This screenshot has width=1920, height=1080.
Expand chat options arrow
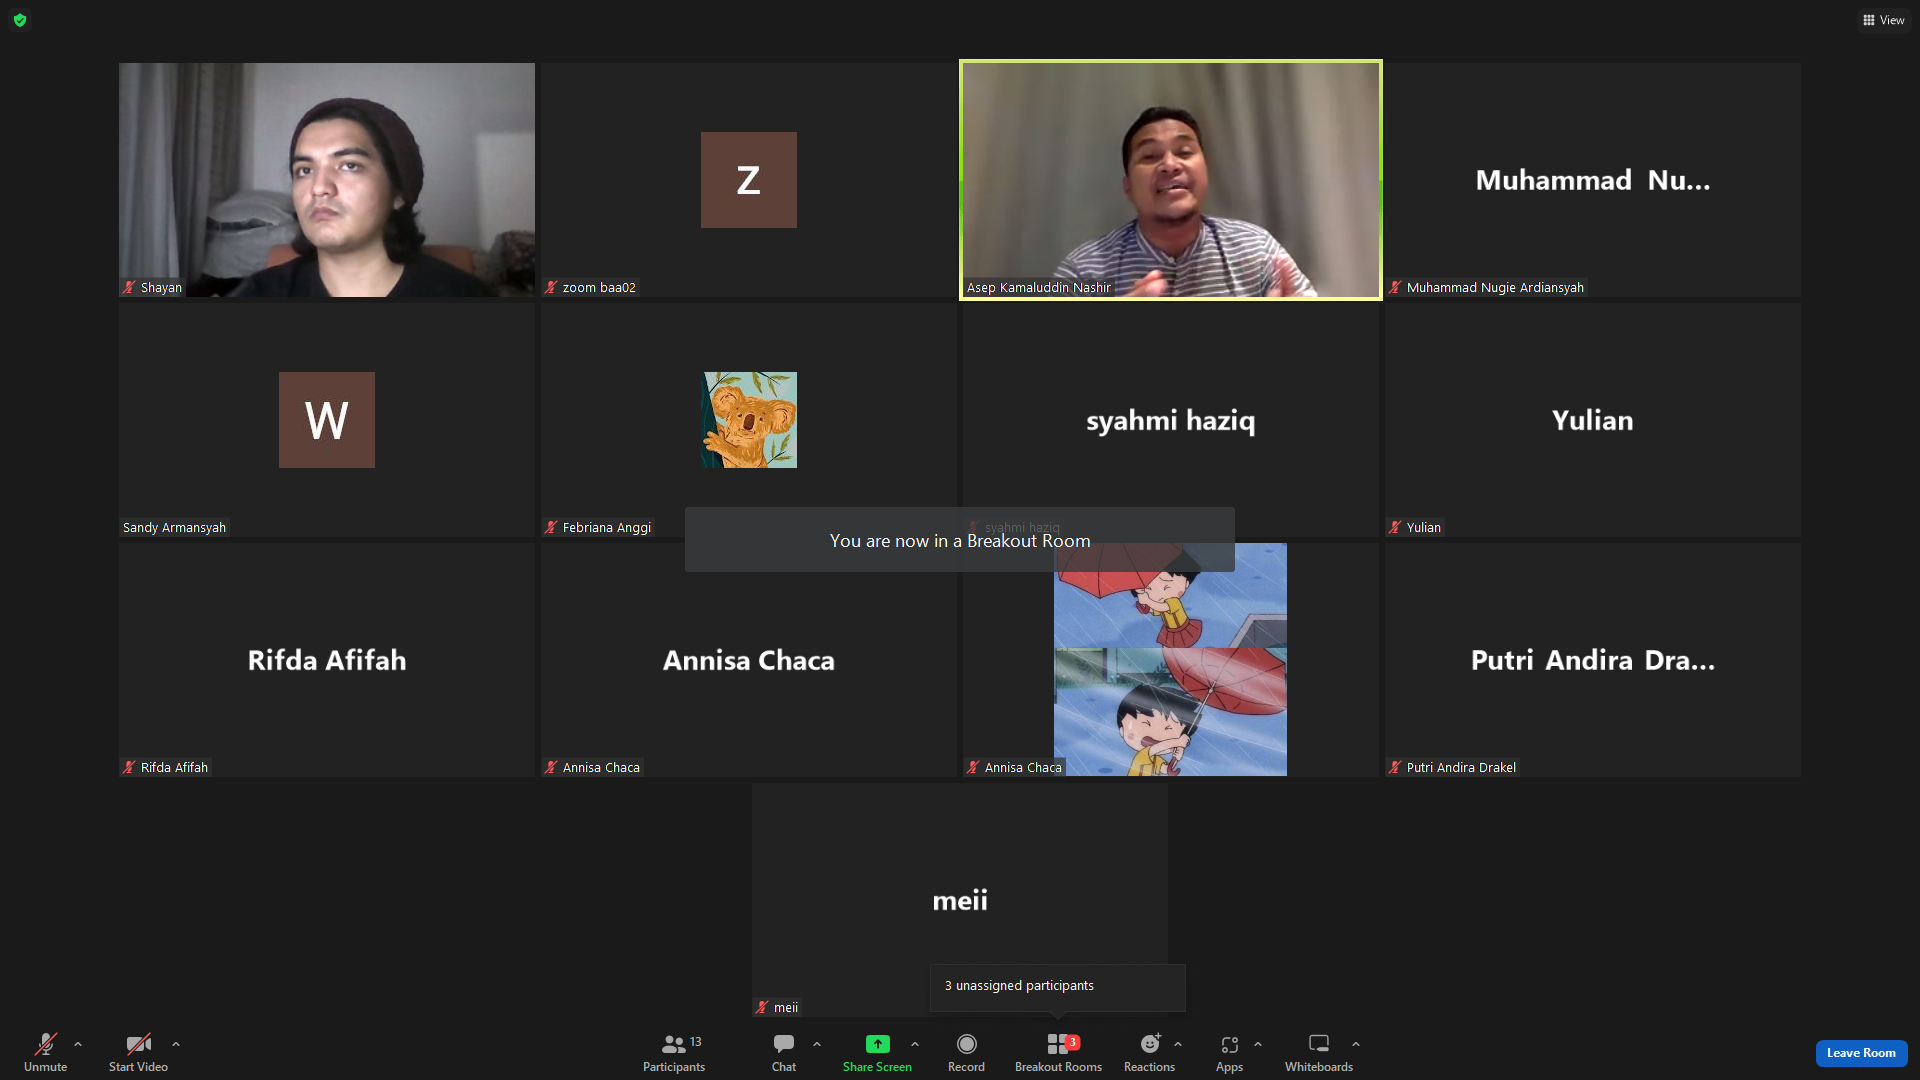pos(817,1044)
